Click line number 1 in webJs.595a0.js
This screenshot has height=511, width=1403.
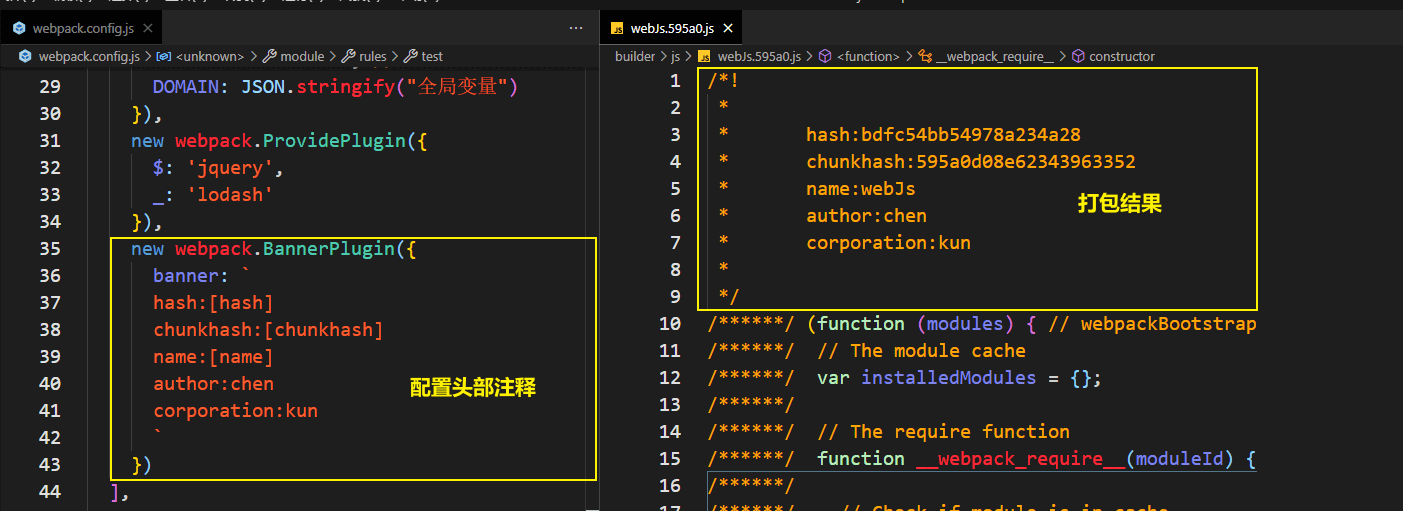point(675,80)
